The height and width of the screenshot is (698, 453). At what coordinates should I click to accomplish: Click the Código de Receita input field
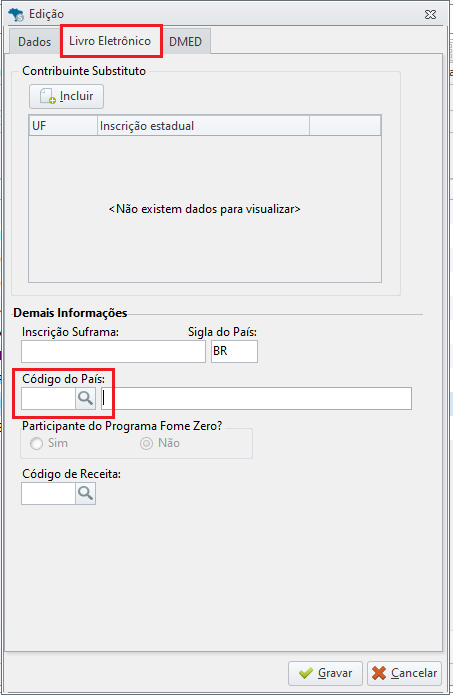(x=48, y=494)
